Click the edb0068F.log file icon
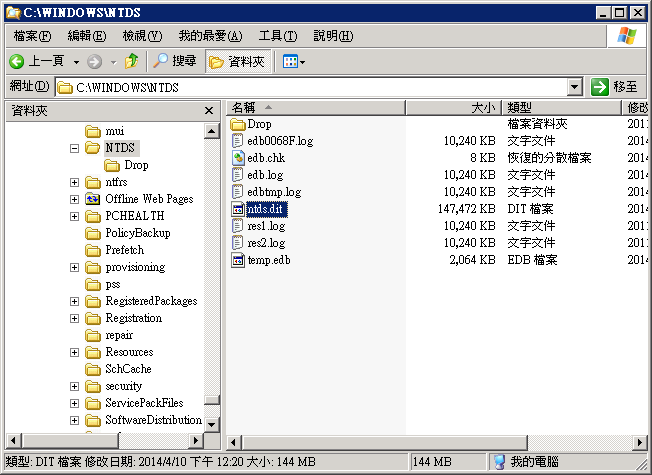 pos(238,141)
